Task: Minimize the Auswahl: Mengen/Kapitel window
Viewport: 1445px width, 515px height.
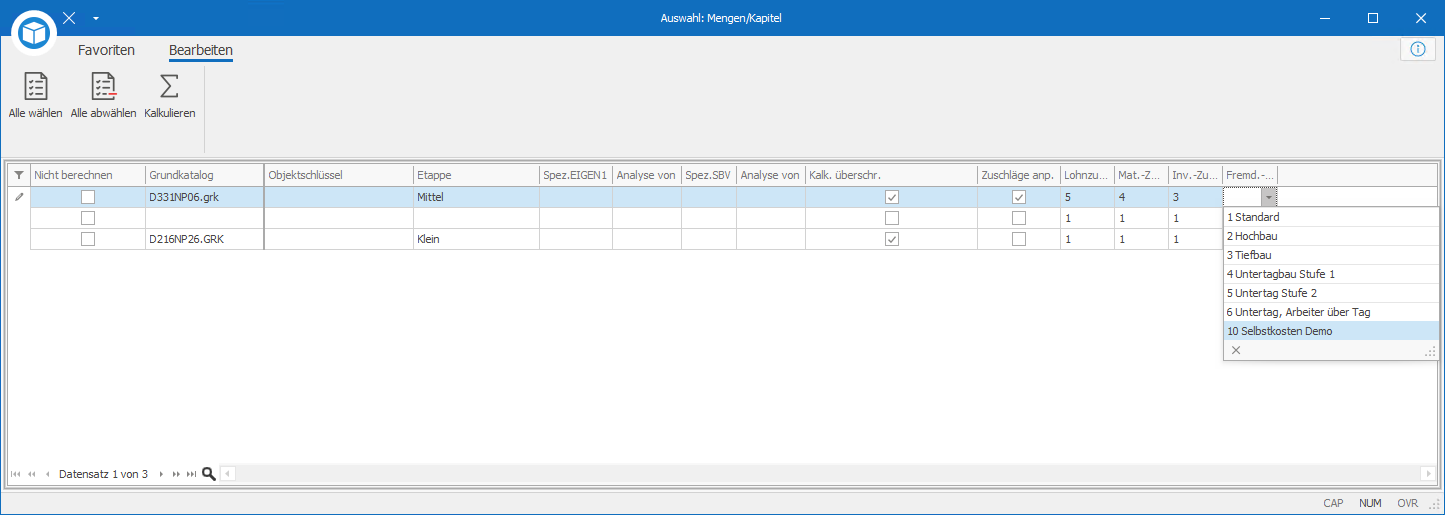Action: (x=1324, y=18)
